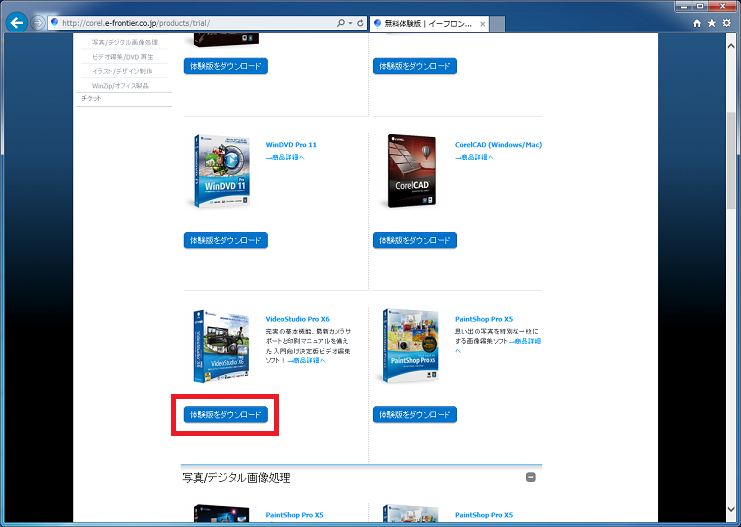Image resolution: width=741 pixels, height=527 pixels.
Task: Select イラスト/デザイン制作 in the sidebar
Action: [x=122, y=71]
